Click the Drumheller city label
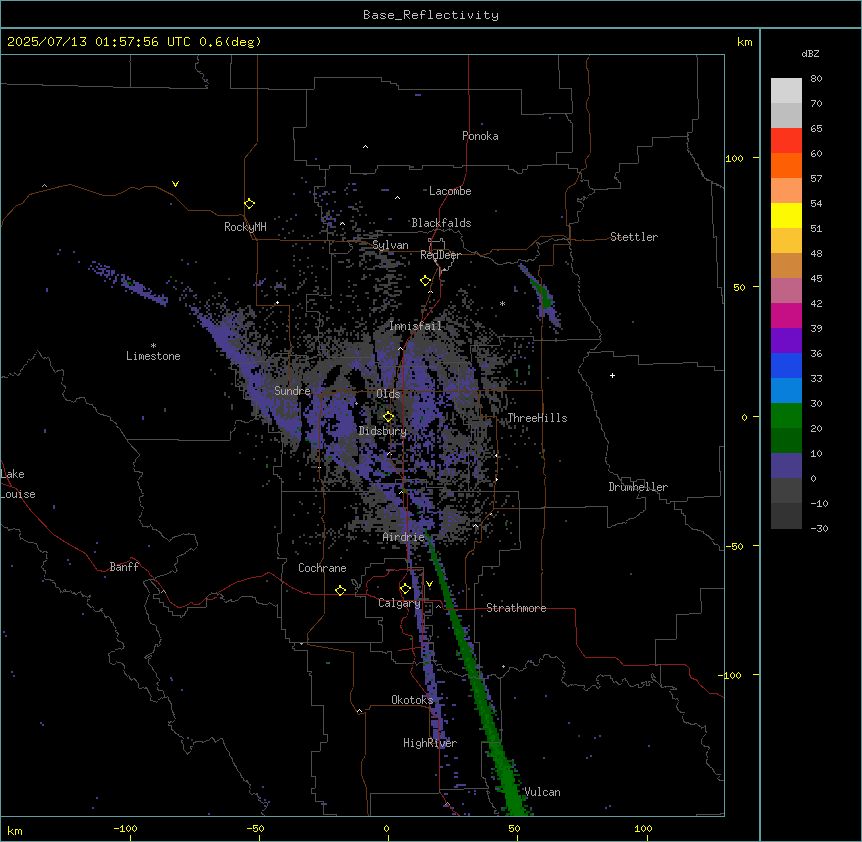 pos(638,487)
